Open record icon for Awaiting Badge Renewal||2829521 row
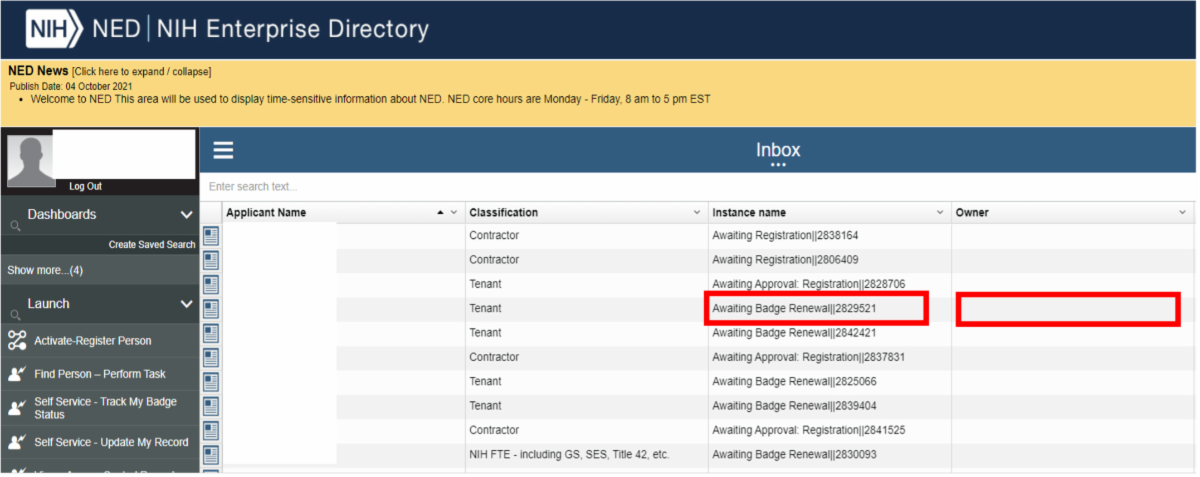 211,309
